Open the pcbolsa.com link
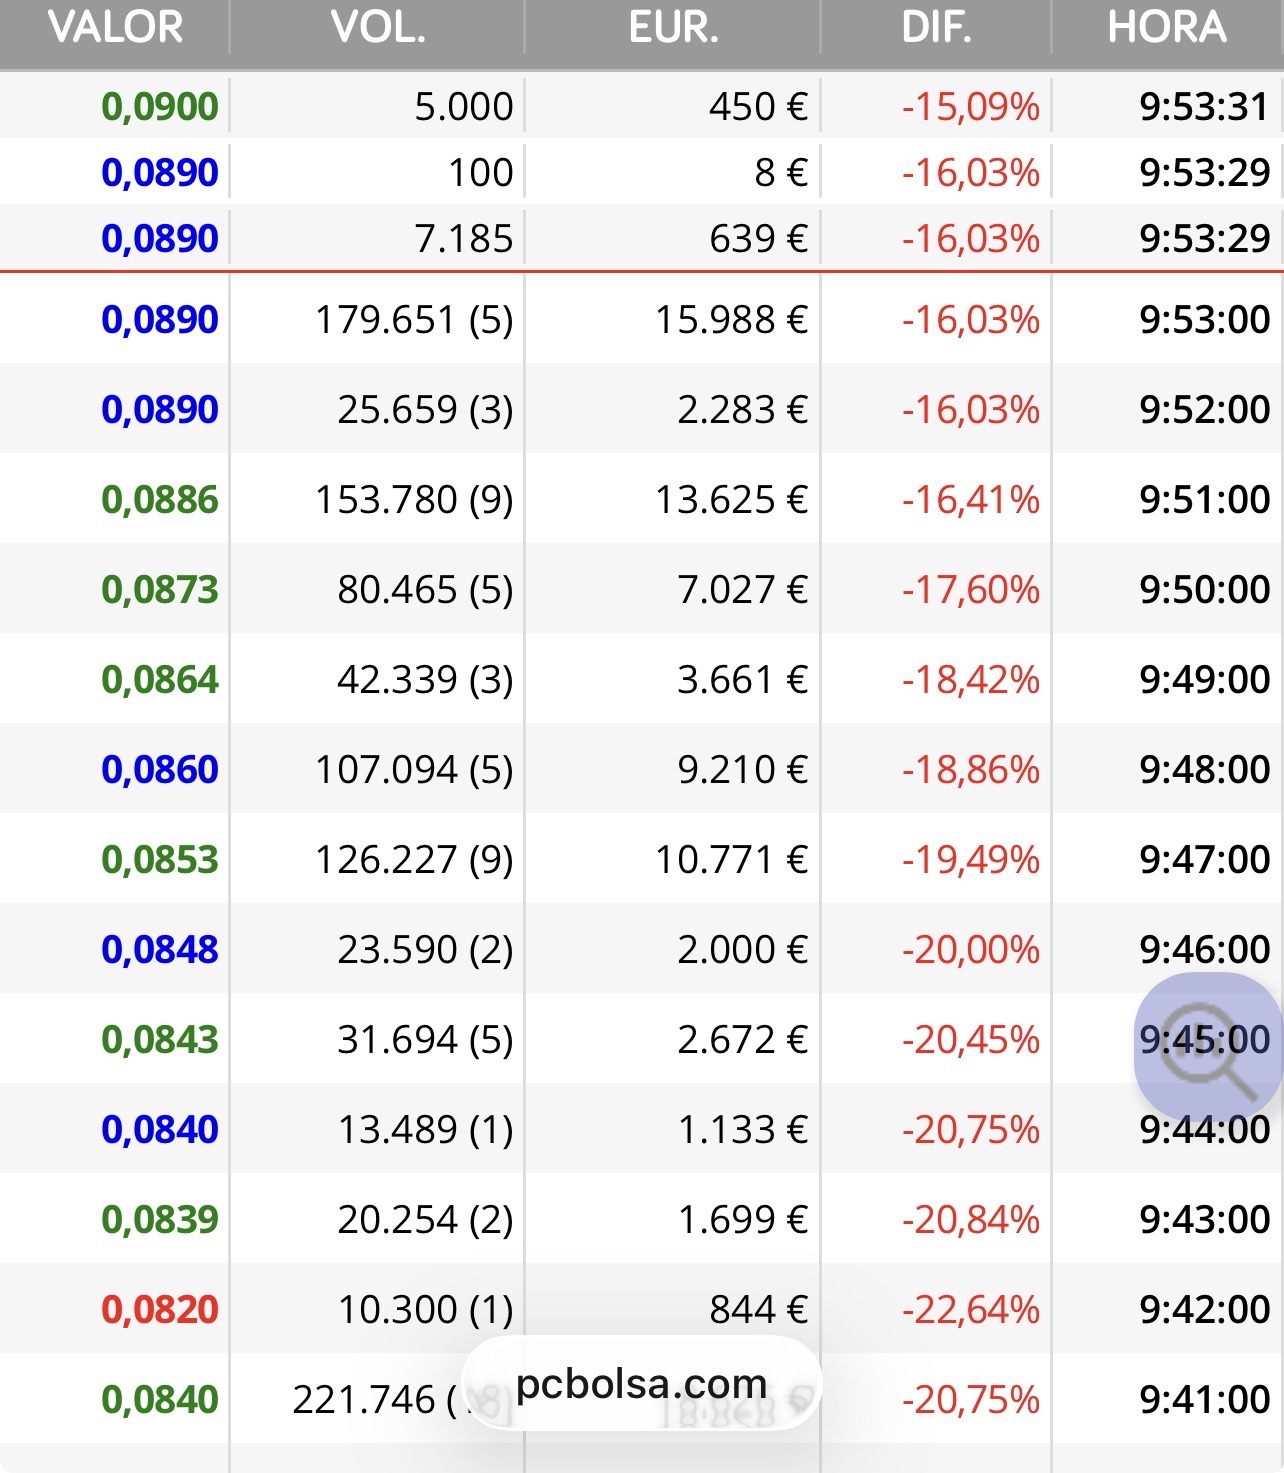1284x1473 pixels. click(641, 1385)
